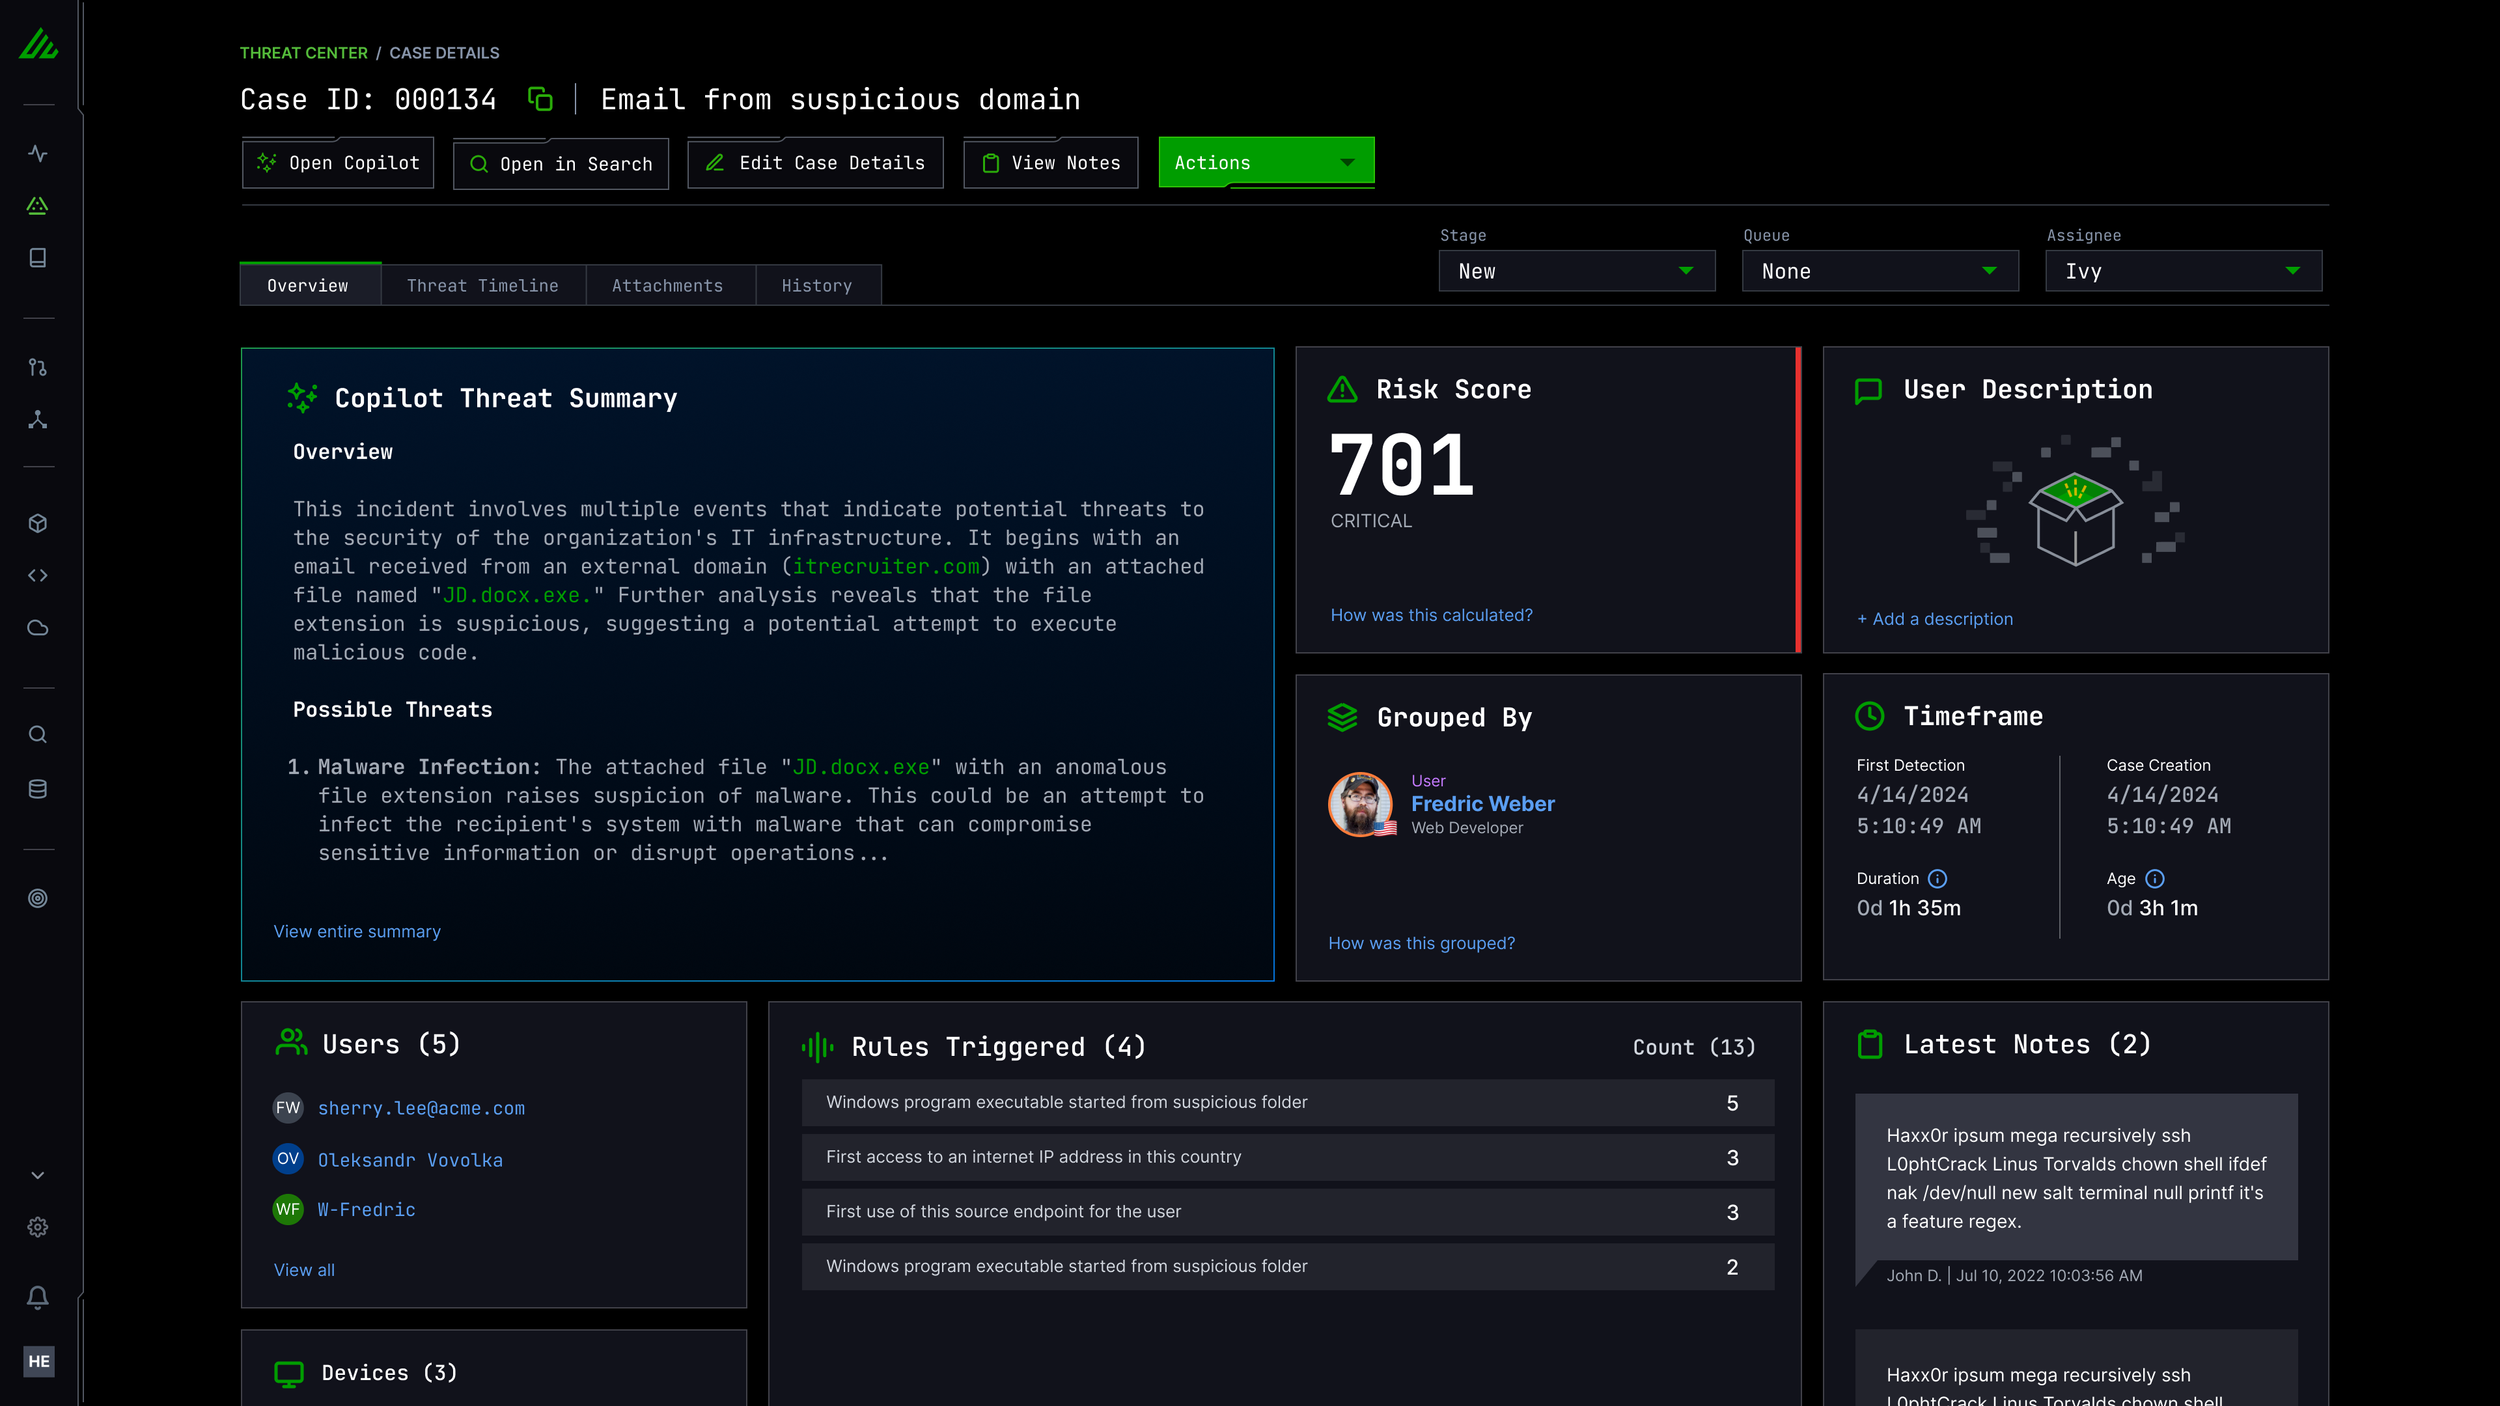Screen dimensions: 2500x1406
Task: Expand the Actions dropdown button
Action: point(1265,162)
